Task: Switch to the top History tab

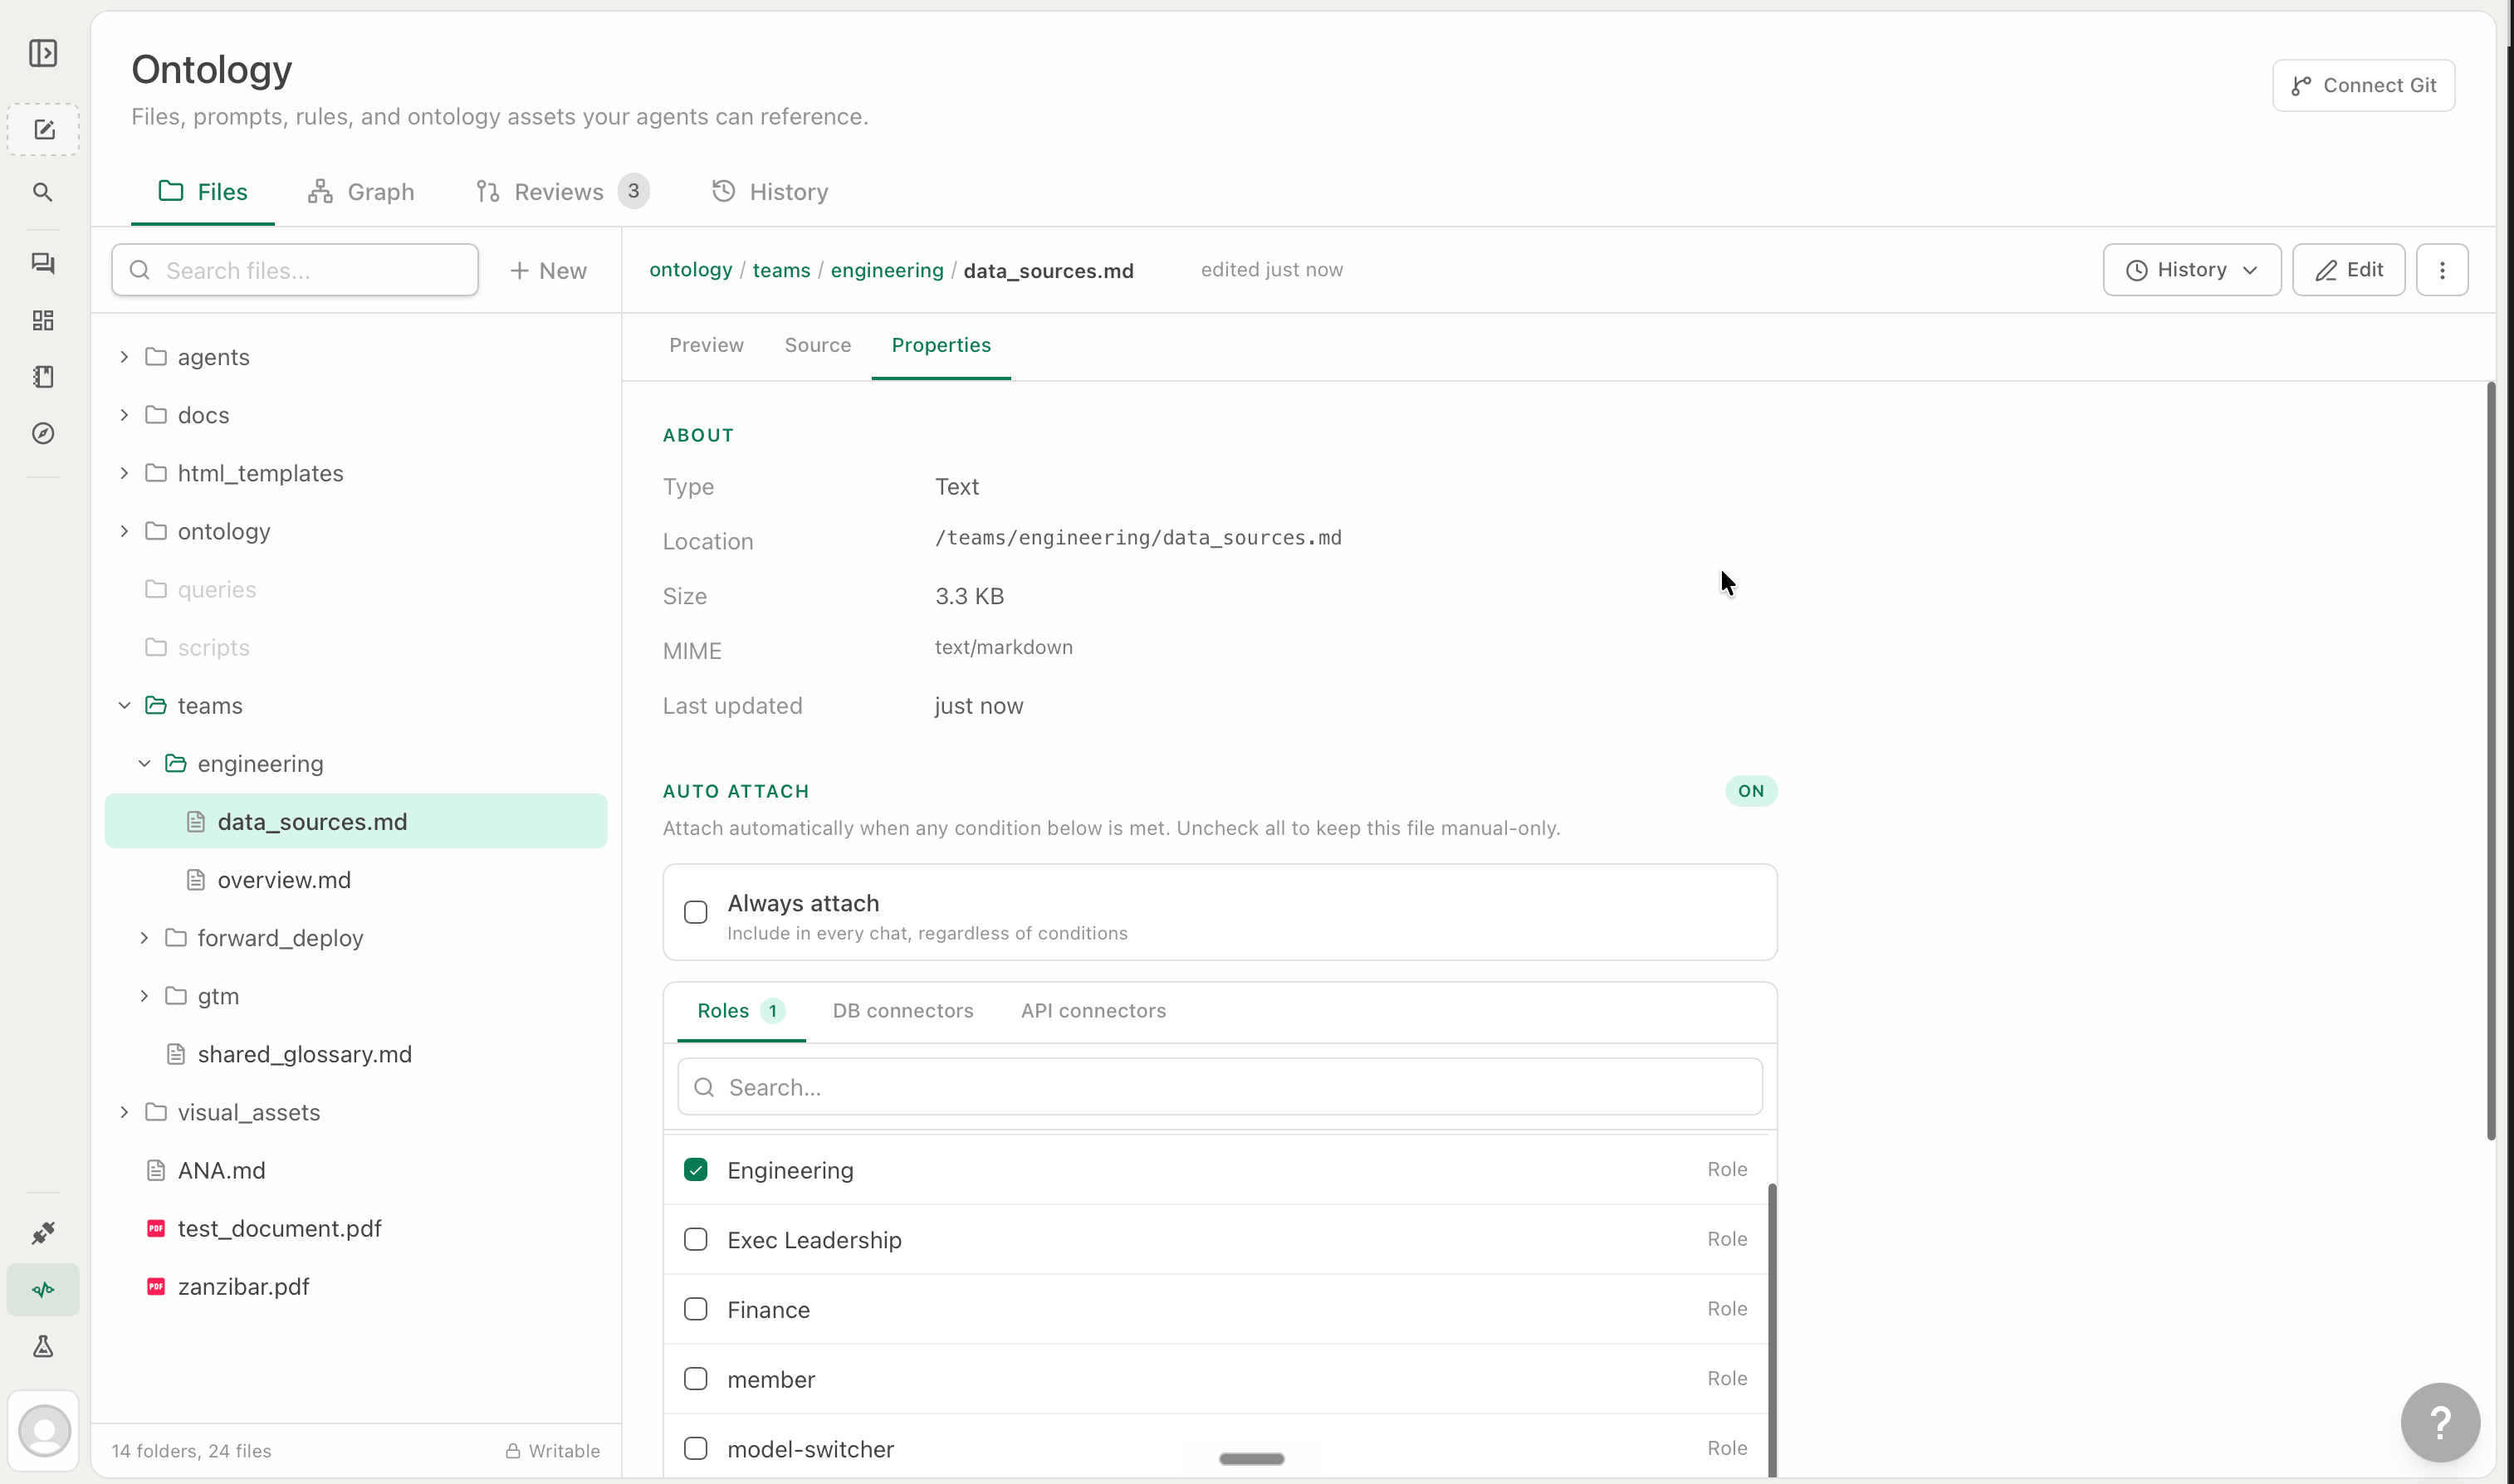Action: point(770,192)
